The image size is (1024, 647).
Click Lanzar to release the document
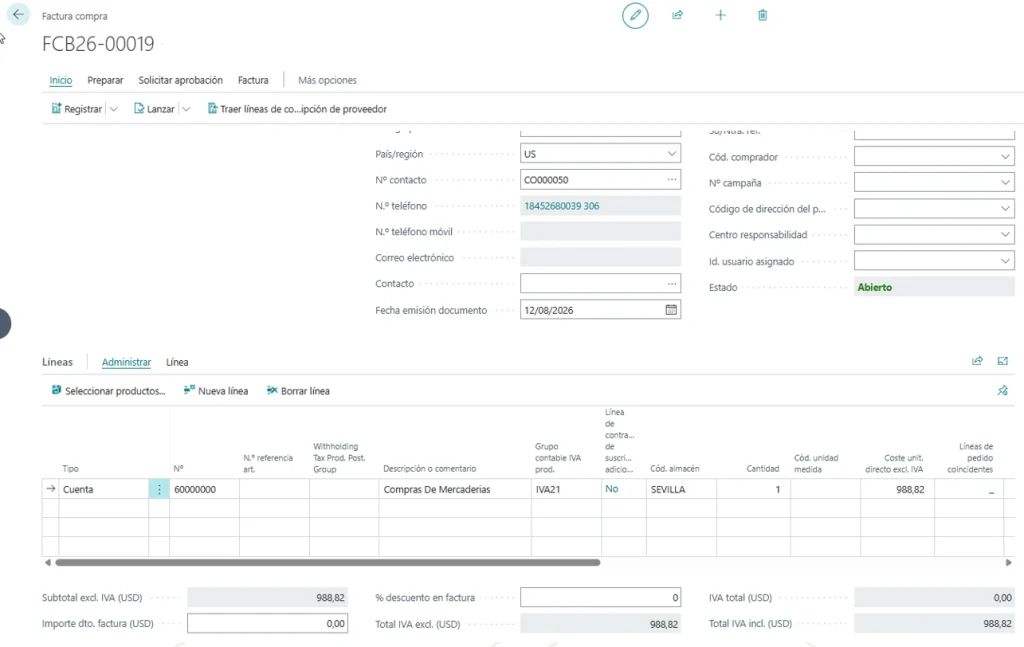click(154, 109)
